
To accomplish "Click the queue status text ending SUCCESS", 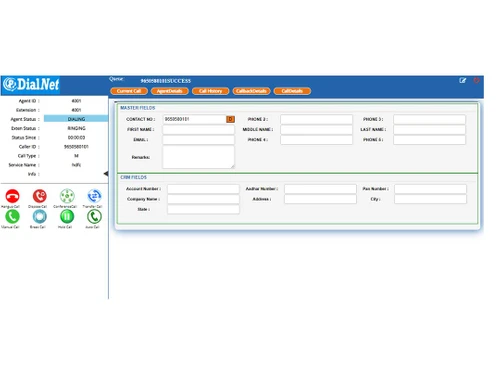I will point(166,81).
